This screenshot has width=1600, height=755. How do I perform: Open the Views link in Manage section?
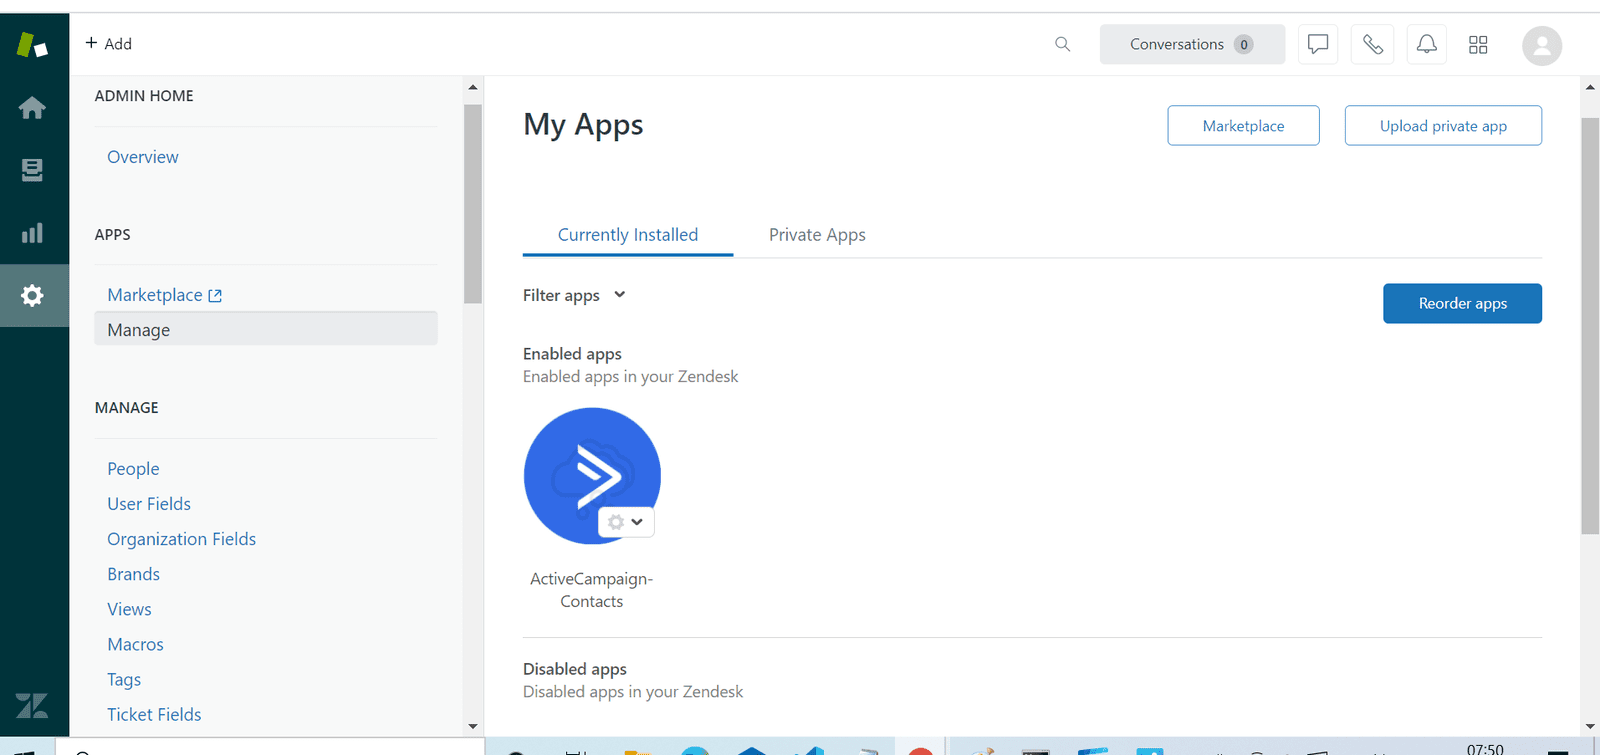(130, 609)
